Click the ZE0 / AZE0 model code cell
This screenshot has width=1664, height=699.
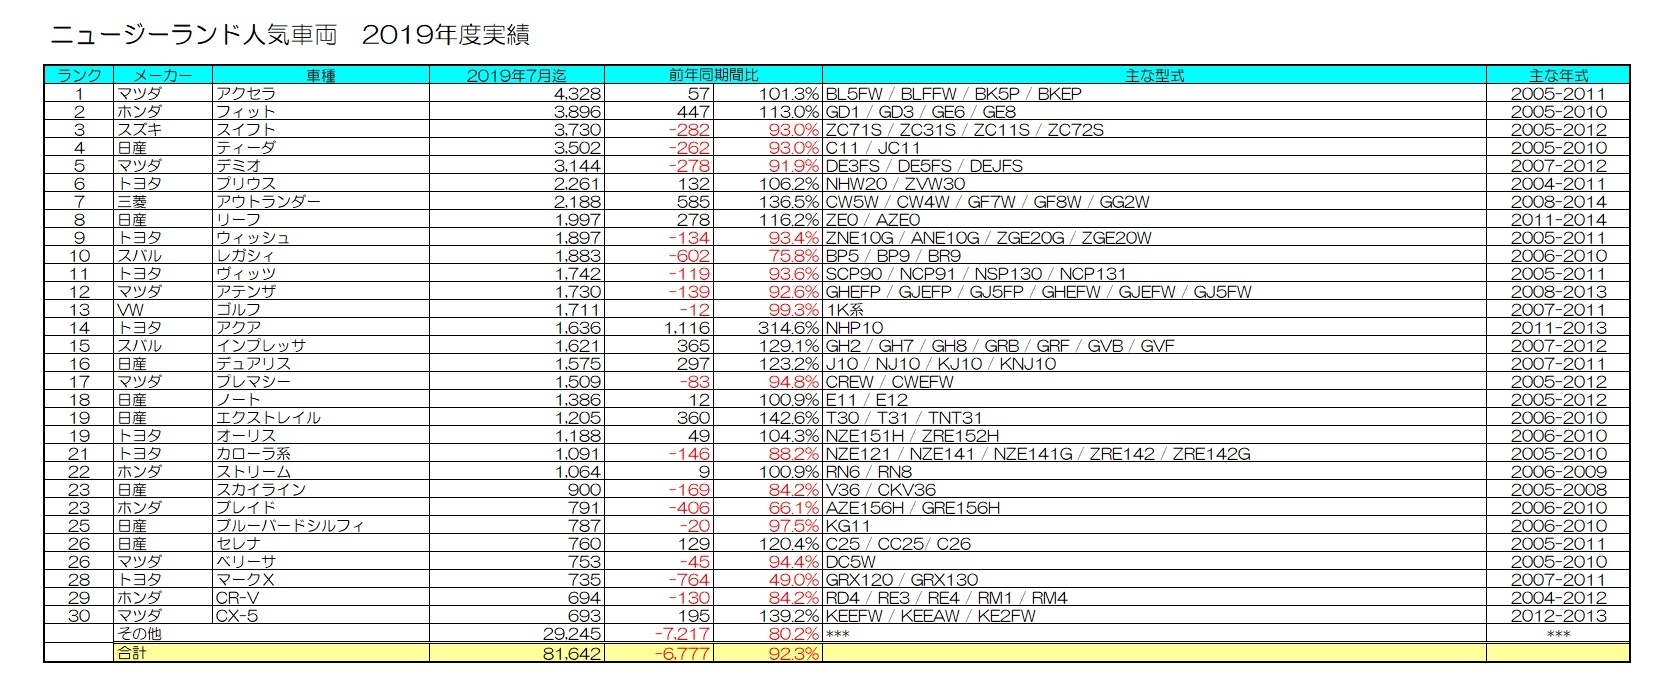tap(1154, 219)
